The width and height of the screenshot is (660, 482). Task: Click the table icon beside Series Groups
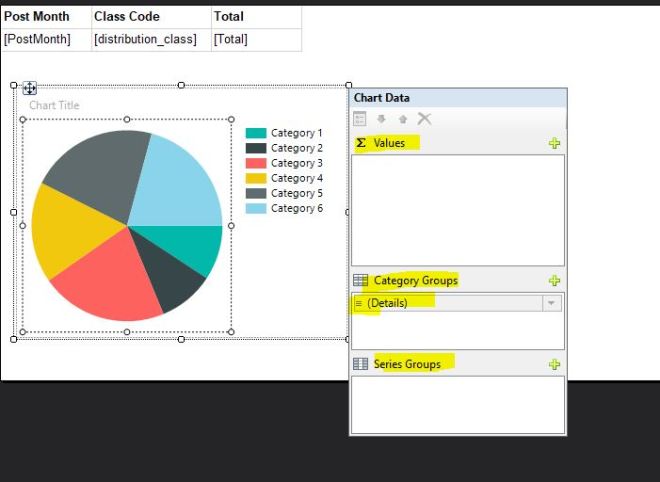pyautogui.click(x=361, y=364)
